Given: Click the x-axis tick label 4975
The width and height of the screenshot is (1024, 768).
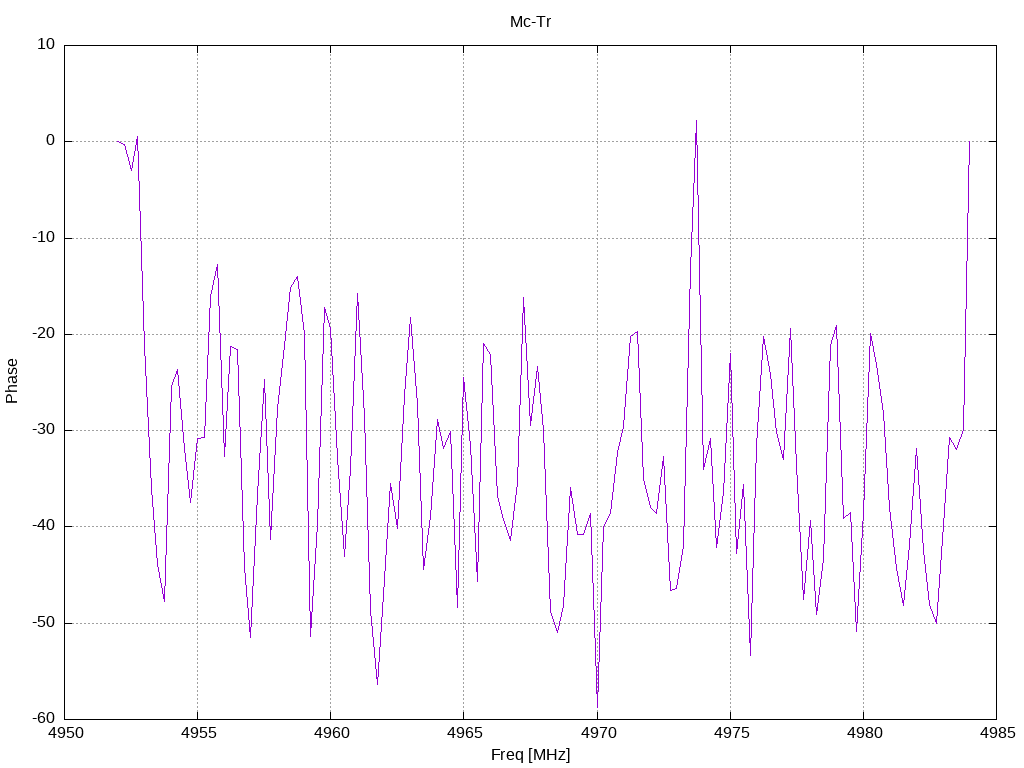Looking at the screenshot, I should 731,733.
